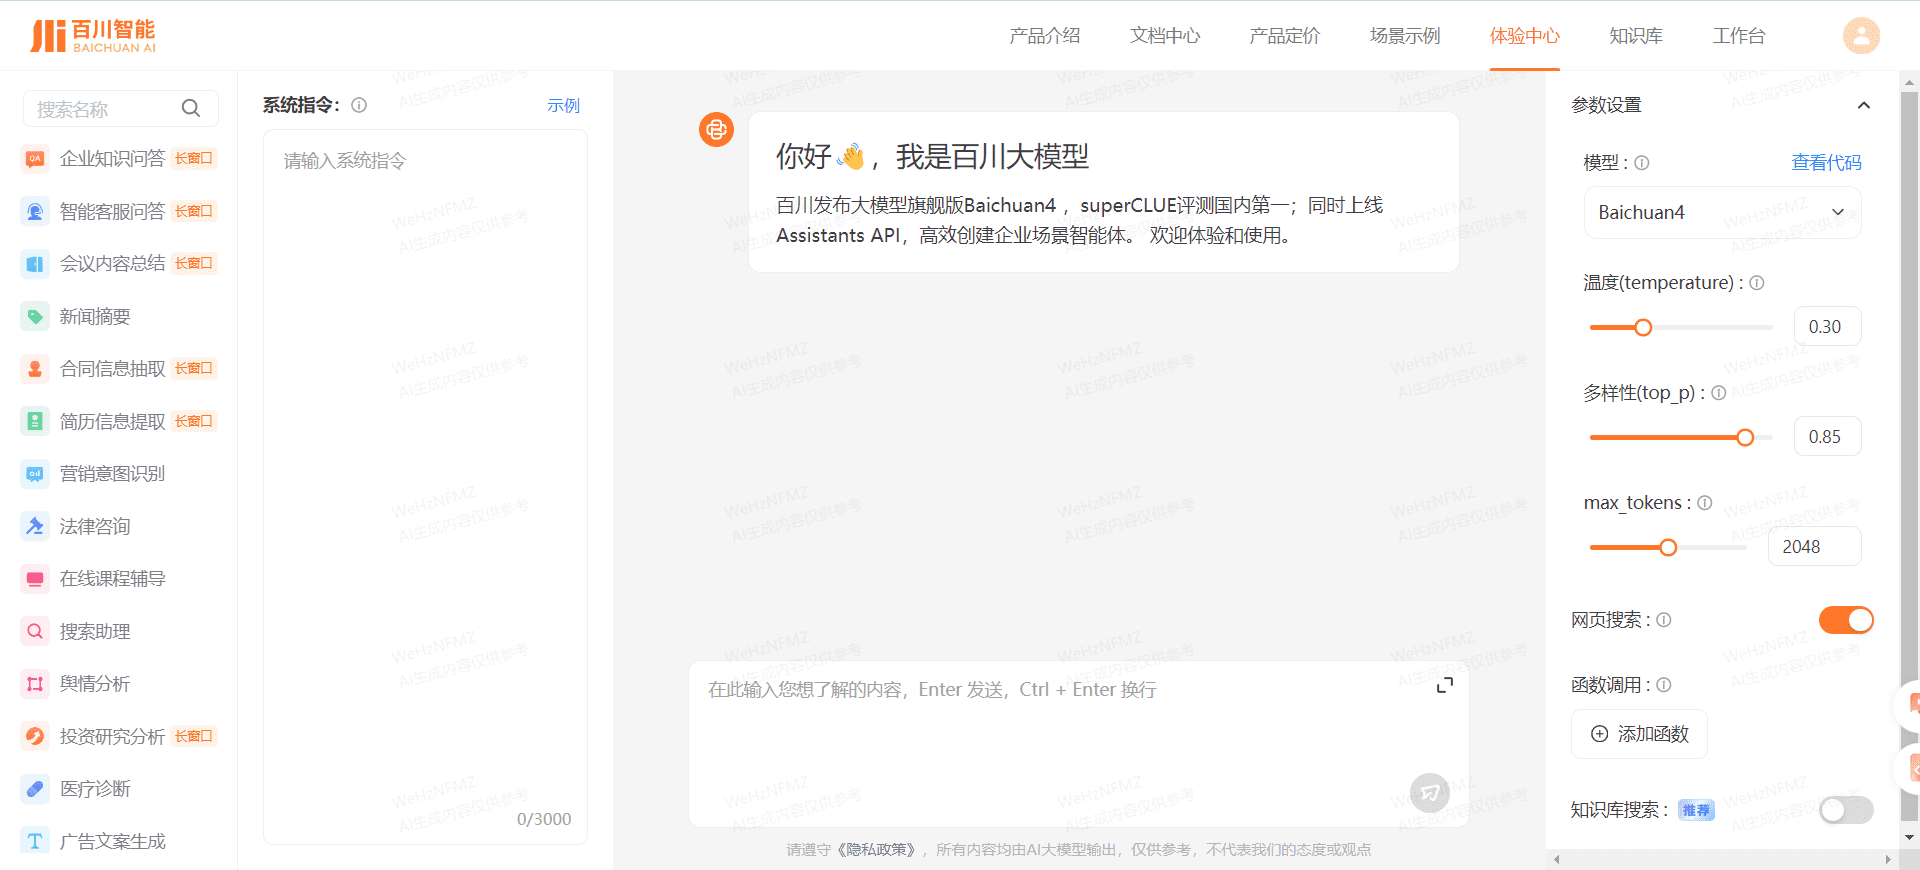Turn off the 网页搜索 toggle
Screen dimensions: 1920x870
(x=1845, y=620)
